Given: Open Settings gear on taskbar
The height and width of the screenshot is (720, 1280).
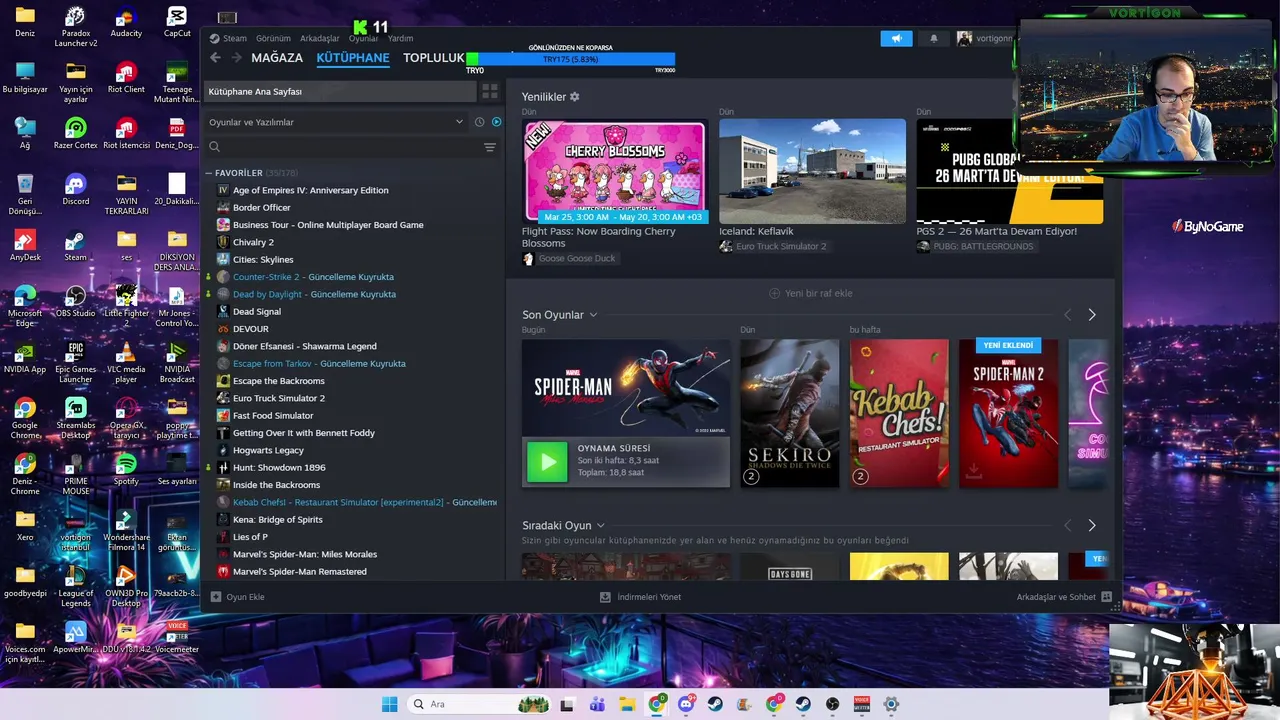Looking at the screenshot, I should [891, 704].
